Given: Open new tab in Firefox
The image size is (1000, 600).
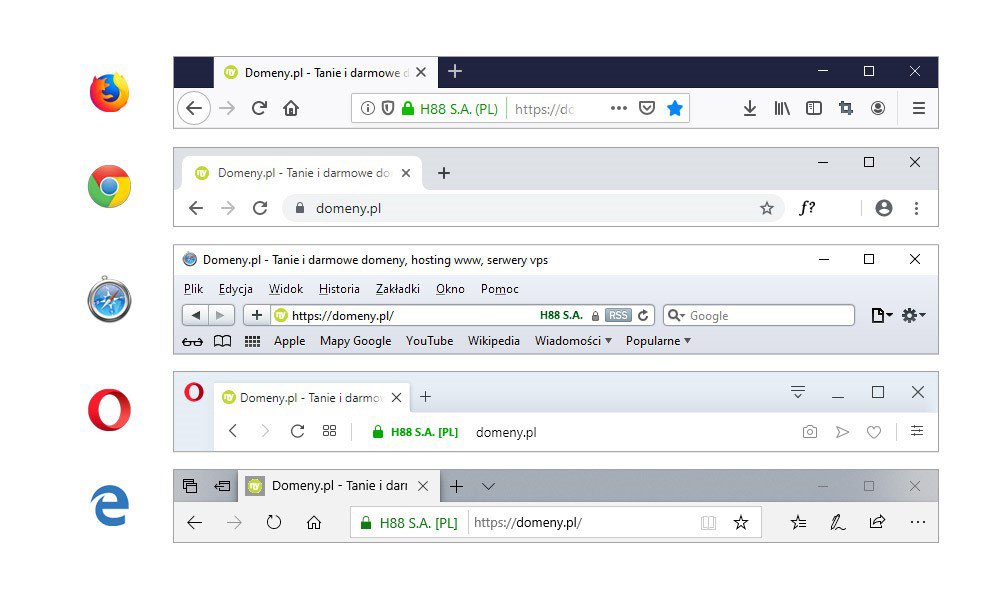Looking at the screenshot, I should click(x=455, y=71).
